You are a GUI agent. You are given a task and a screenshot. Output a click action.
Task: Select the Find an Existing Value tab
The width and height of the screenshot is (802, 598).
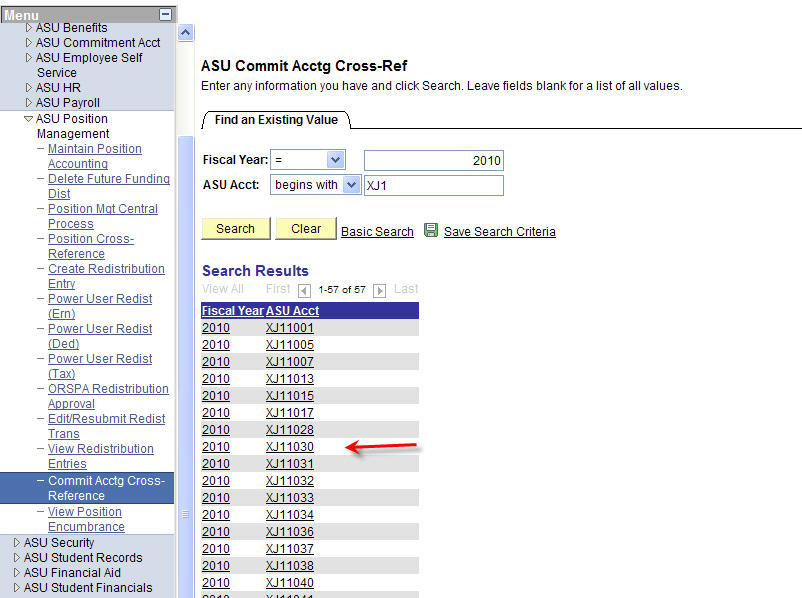pos(276,120)
